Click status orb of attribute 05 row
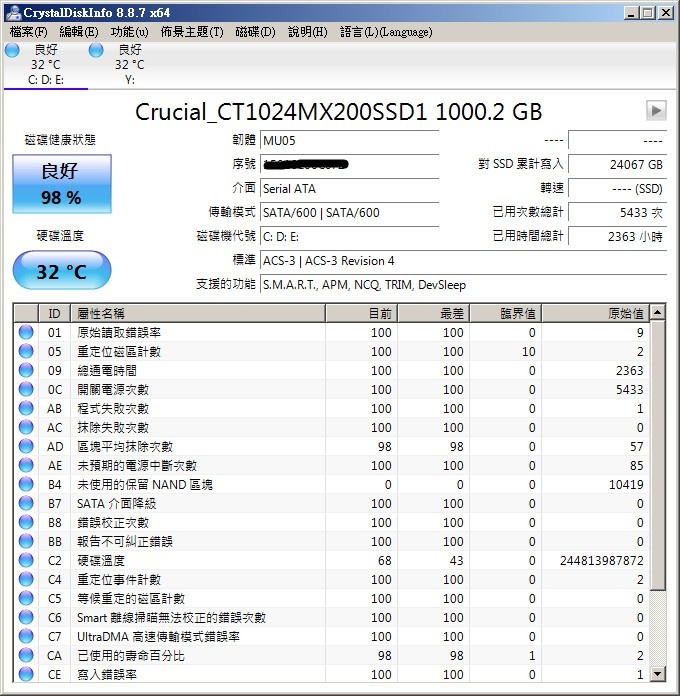The width and height of the screenshot is (680, 696). 26,351
